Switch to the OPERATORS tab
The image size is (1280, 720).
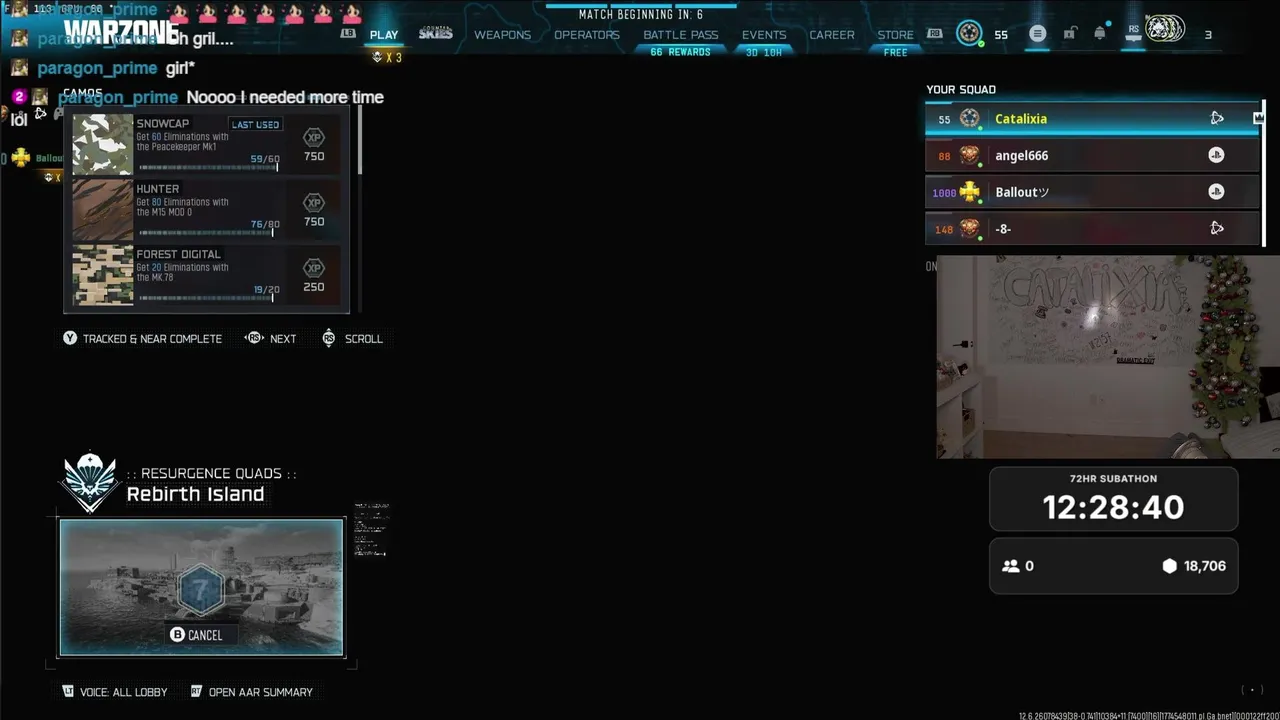coord(587,35)
